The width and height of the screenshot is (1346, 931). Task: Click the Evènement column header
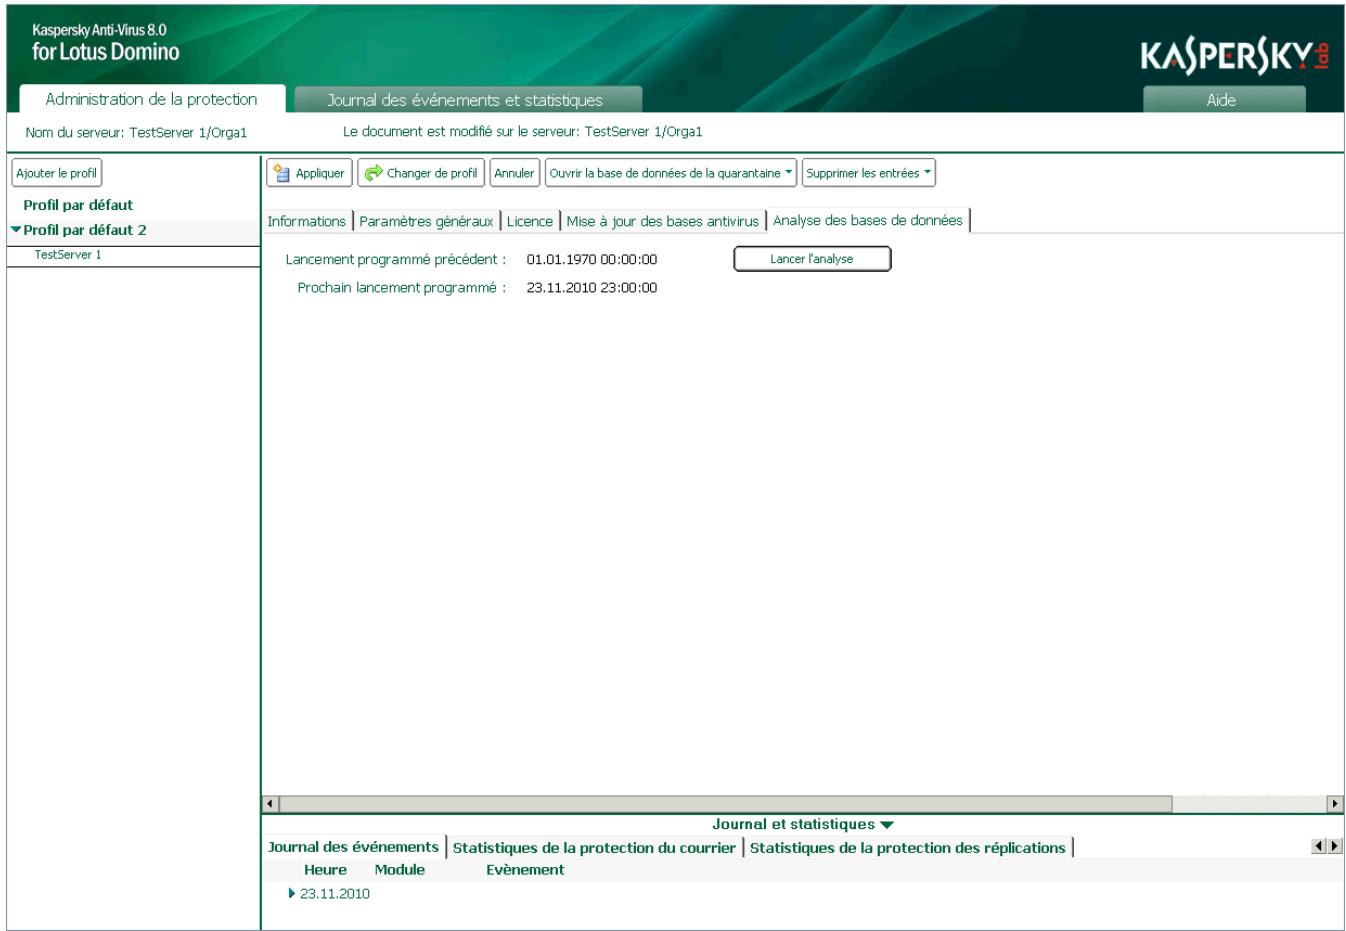click(x=525, y=870)
